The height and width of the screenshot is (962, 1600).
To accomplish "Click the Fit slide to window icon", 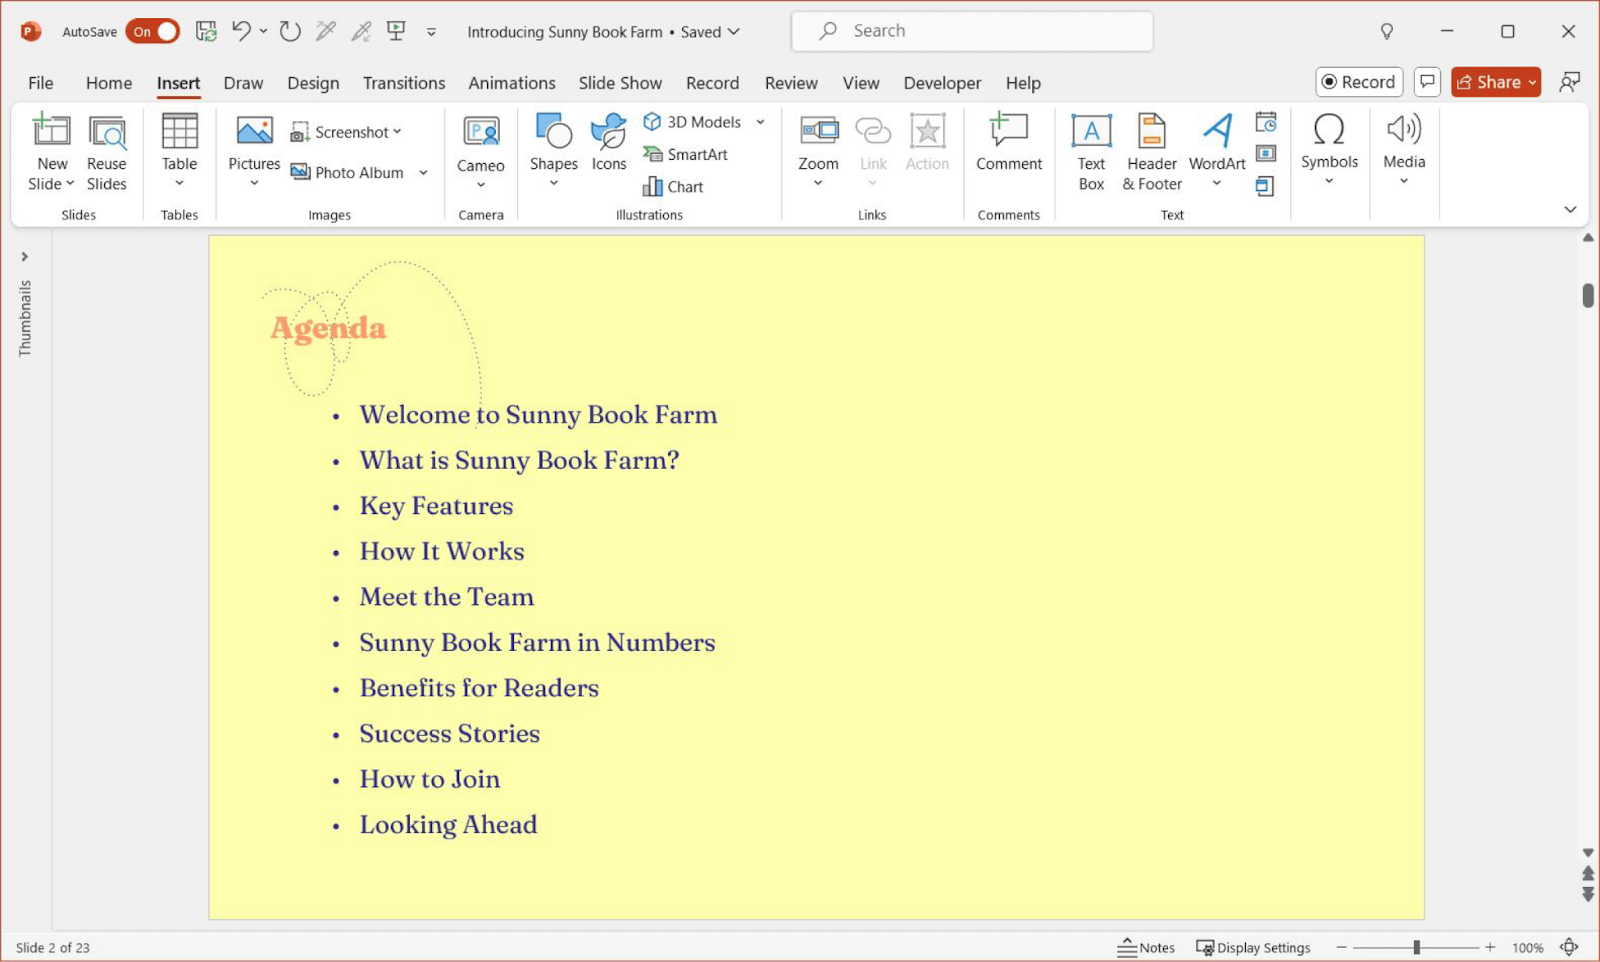I will coord(1570,947).
